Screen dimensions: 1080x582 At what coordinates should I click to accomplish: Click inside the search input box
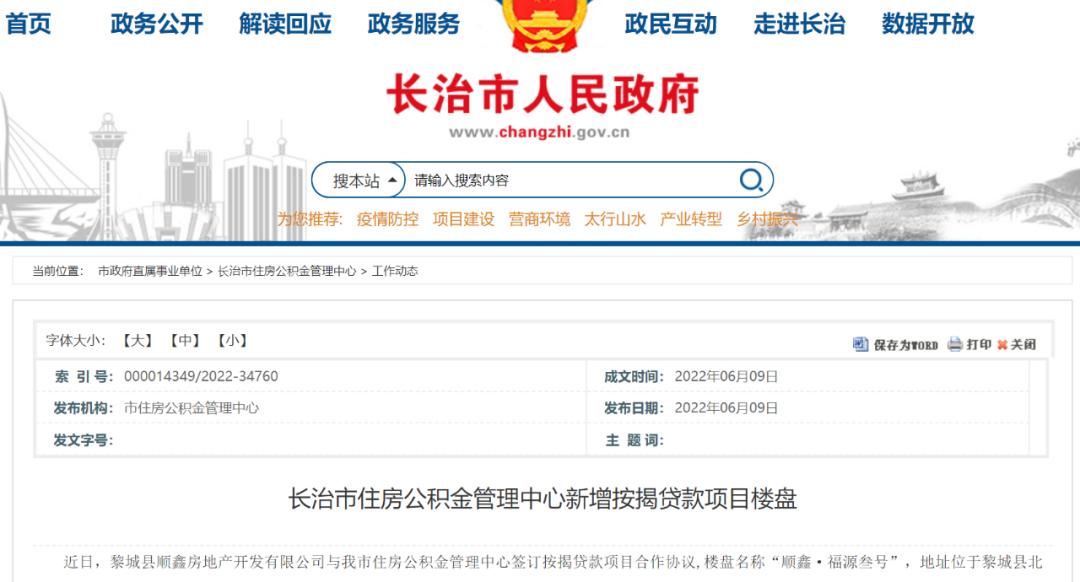(550, 180)
